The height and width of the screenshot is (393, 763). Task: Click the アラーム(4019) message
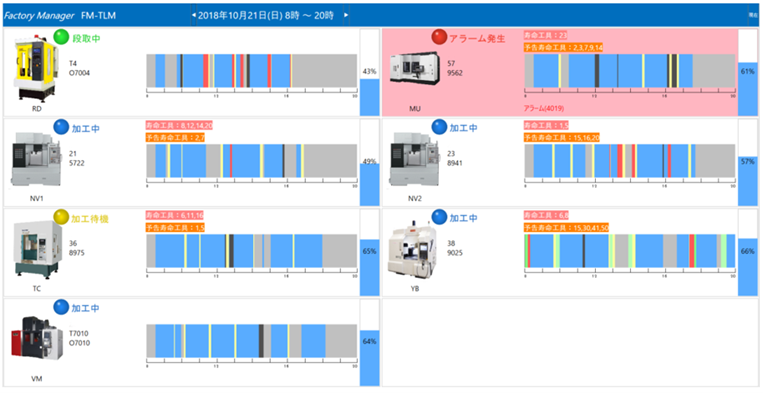click(x=544, y=108)
